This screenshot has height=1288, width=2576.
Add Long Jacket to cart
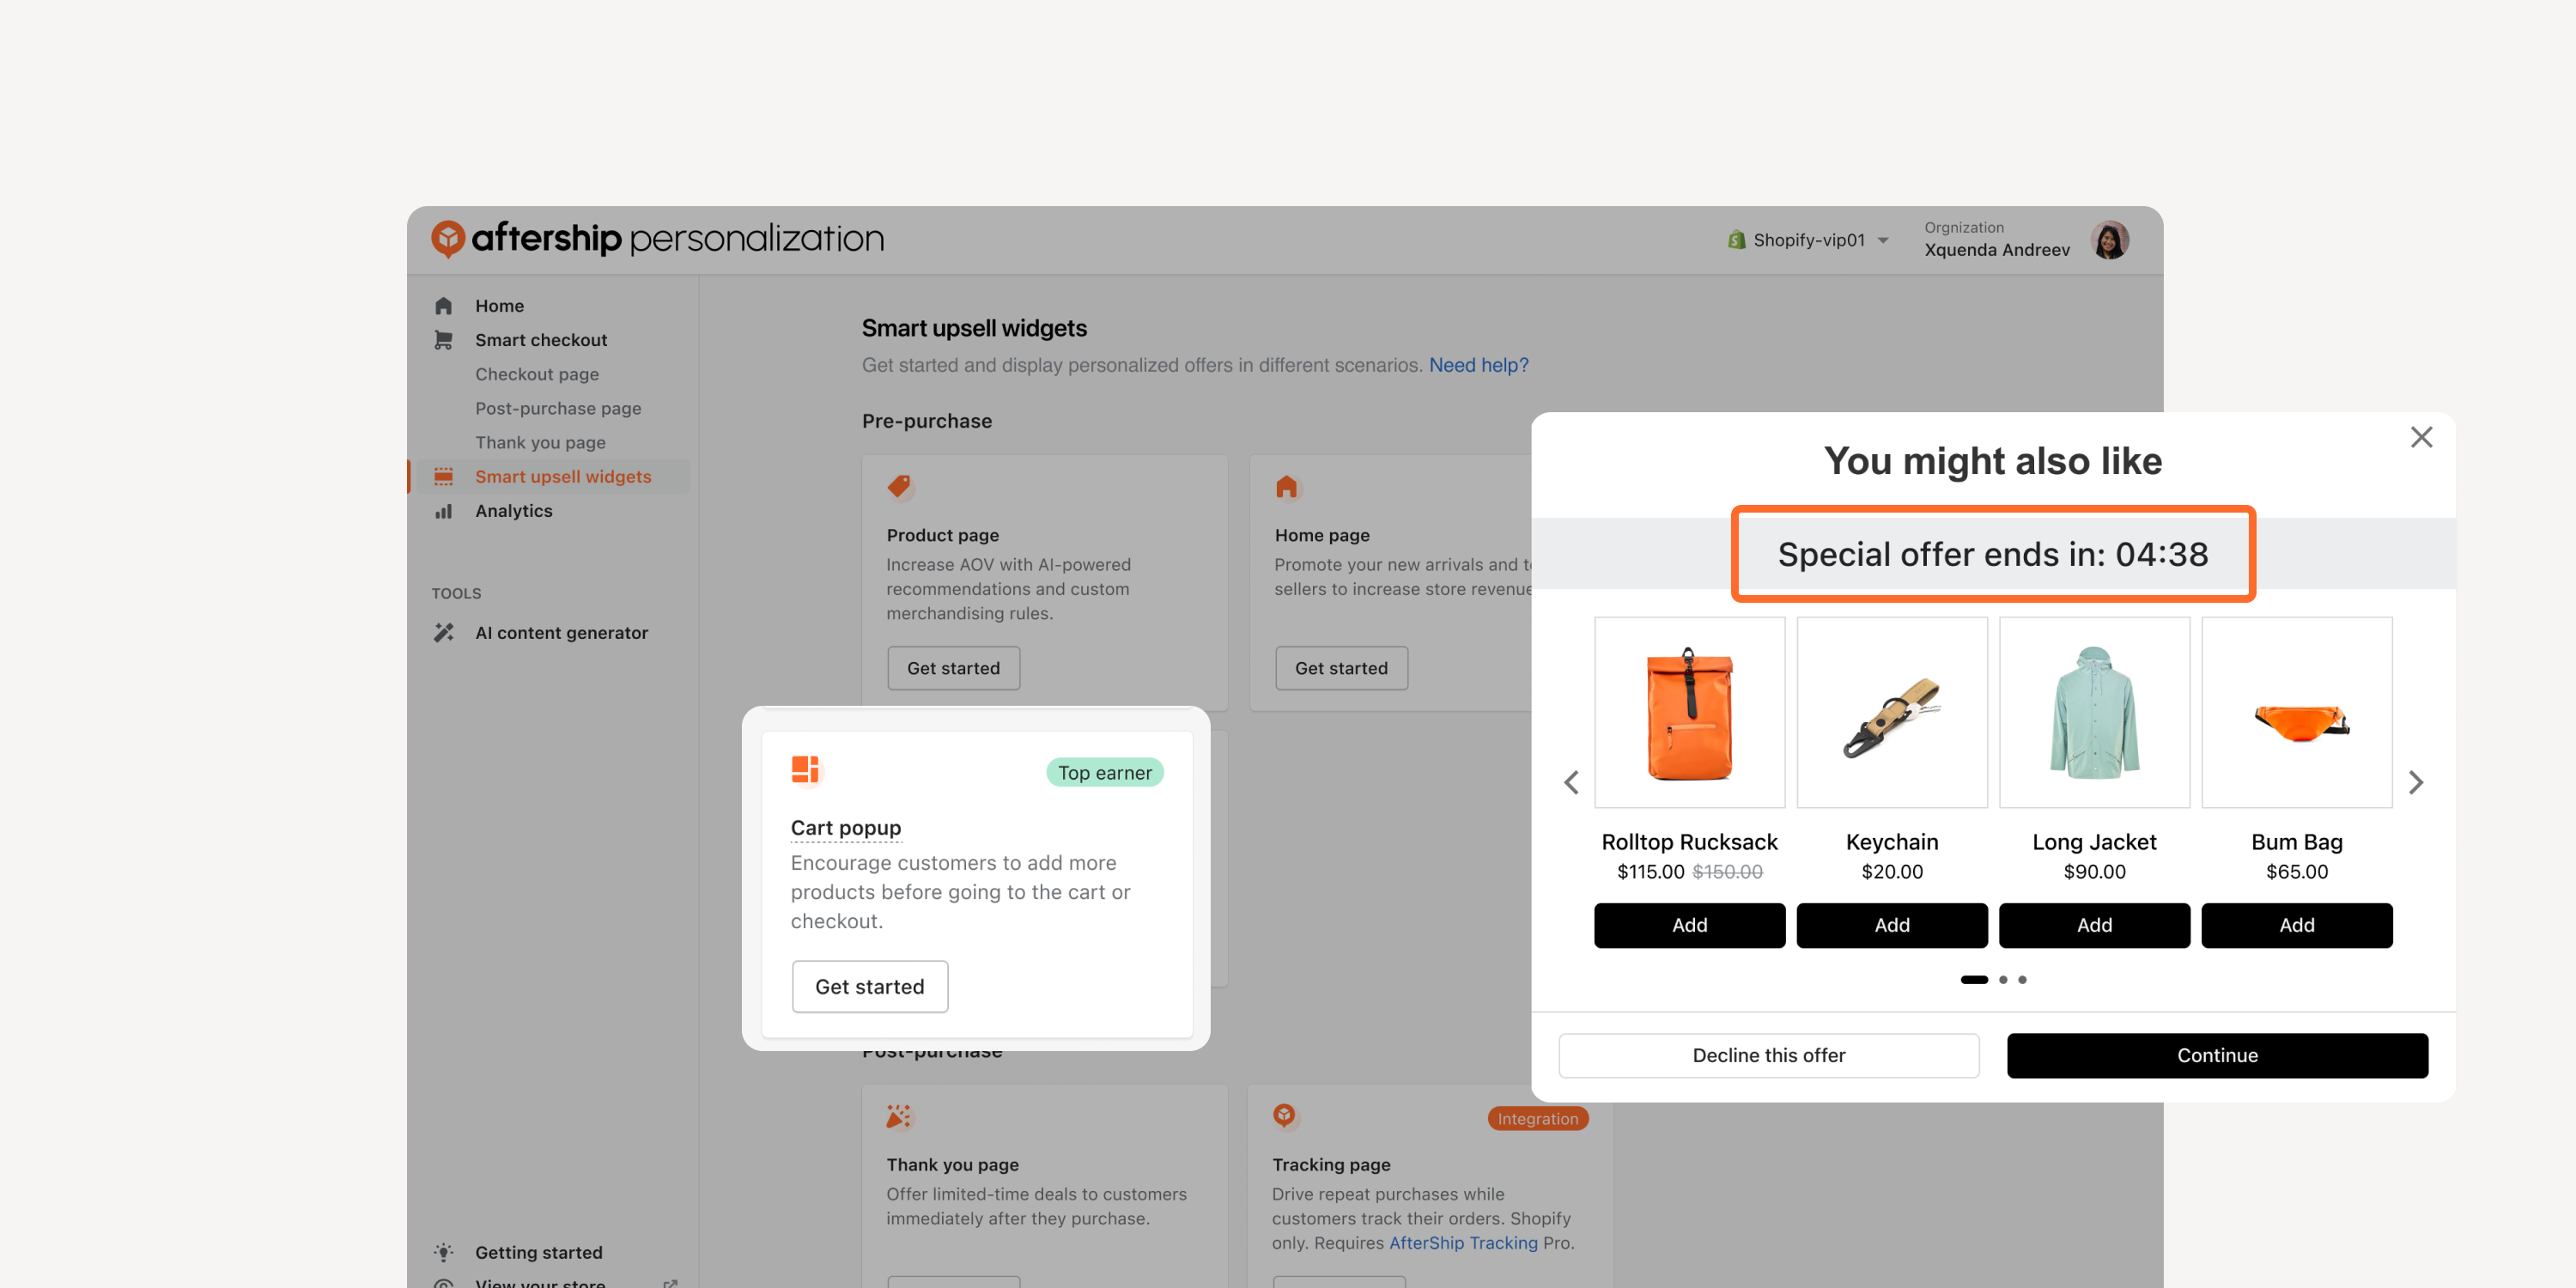tap(2094, 925)
